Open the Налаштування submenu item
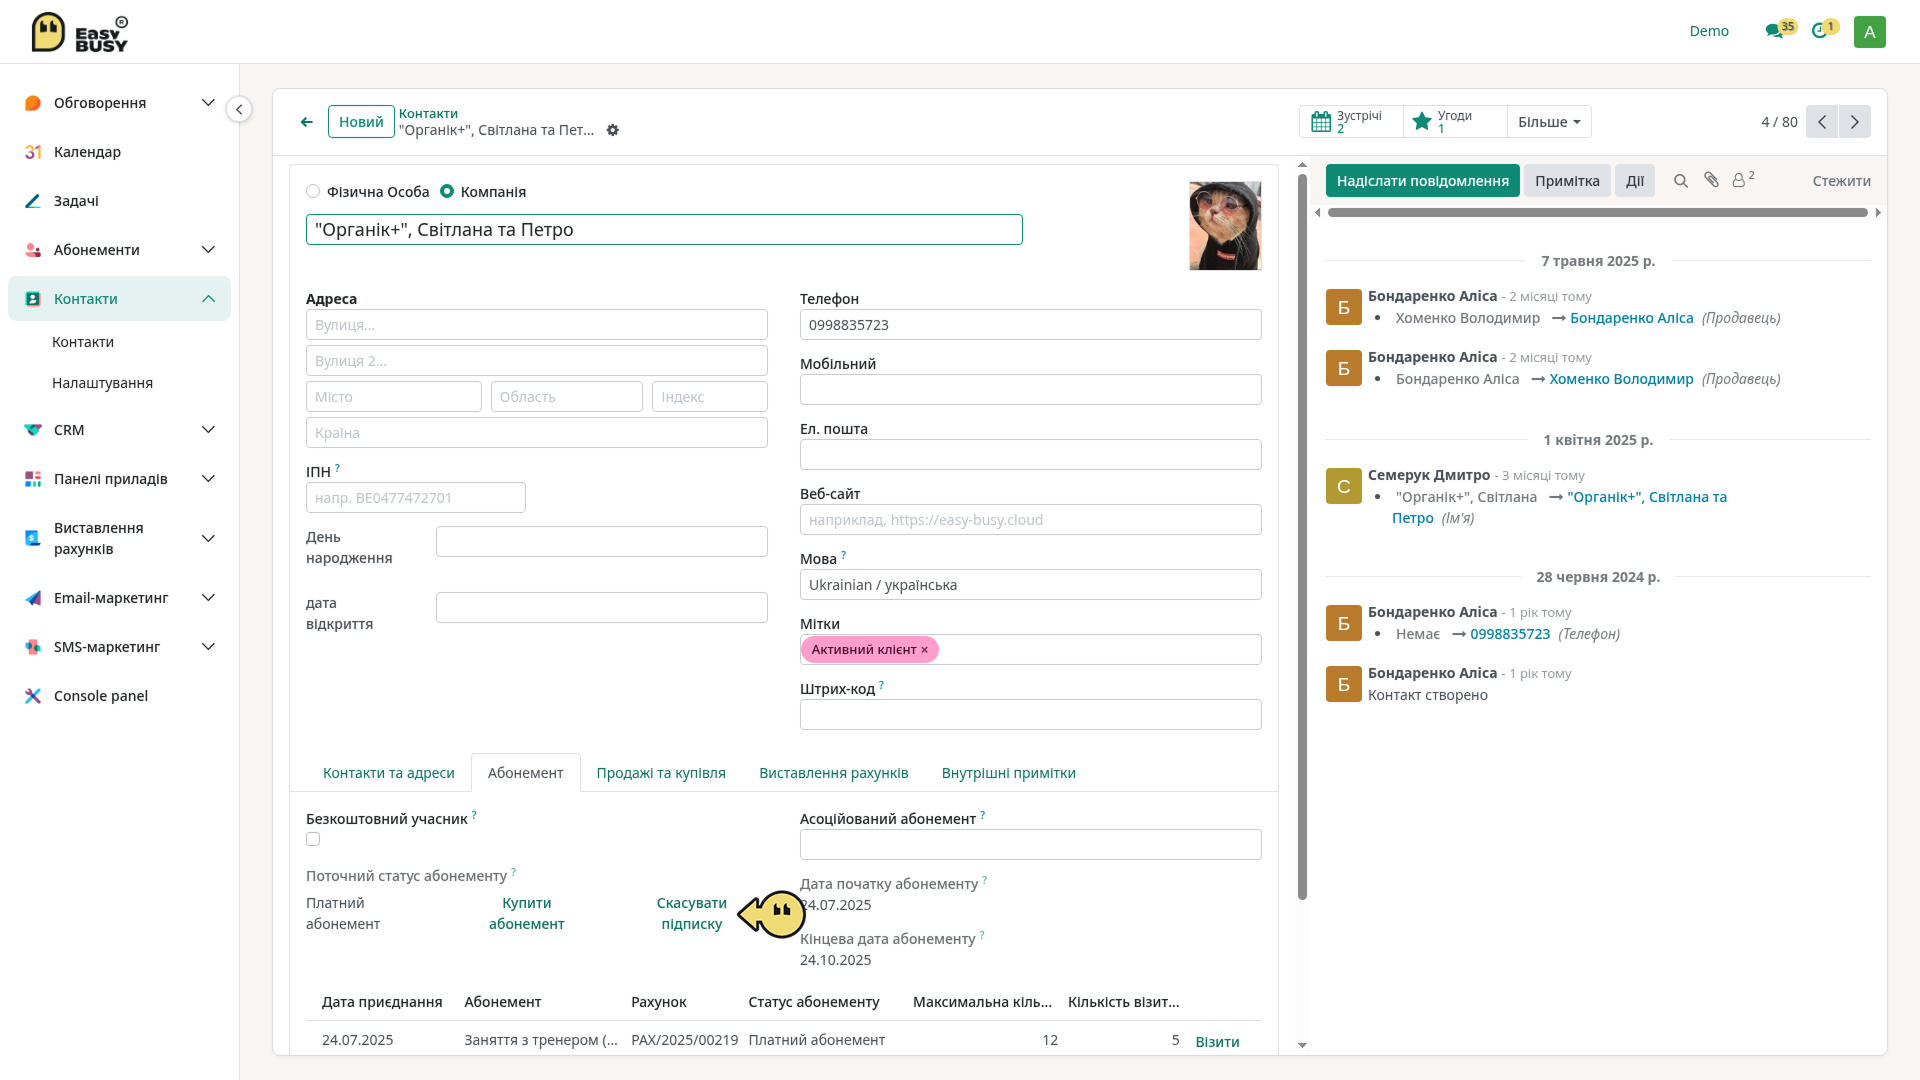This screenshot has height=1080, width=1920. pos(102,383)
